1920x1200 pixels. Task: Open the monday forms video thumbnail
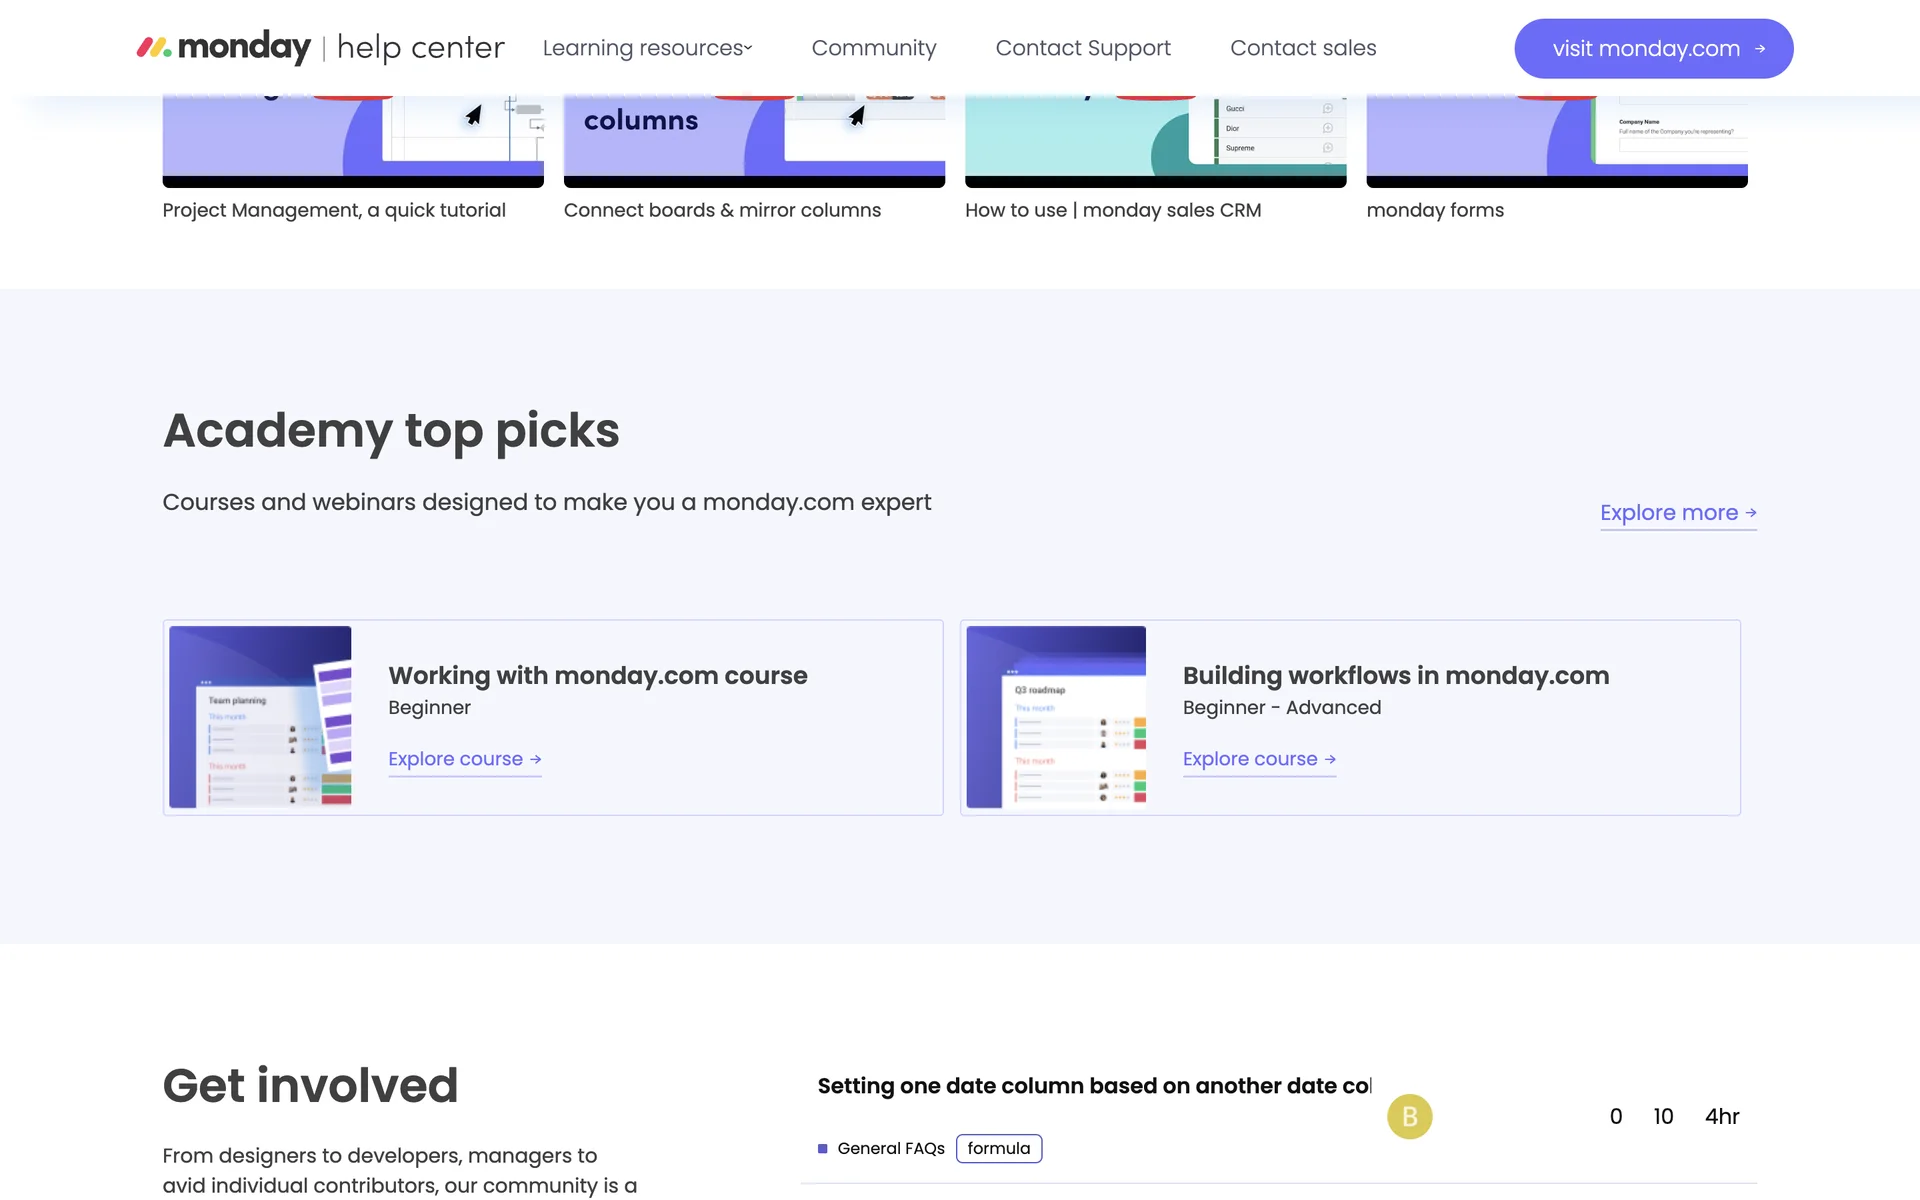[1556, 140]
